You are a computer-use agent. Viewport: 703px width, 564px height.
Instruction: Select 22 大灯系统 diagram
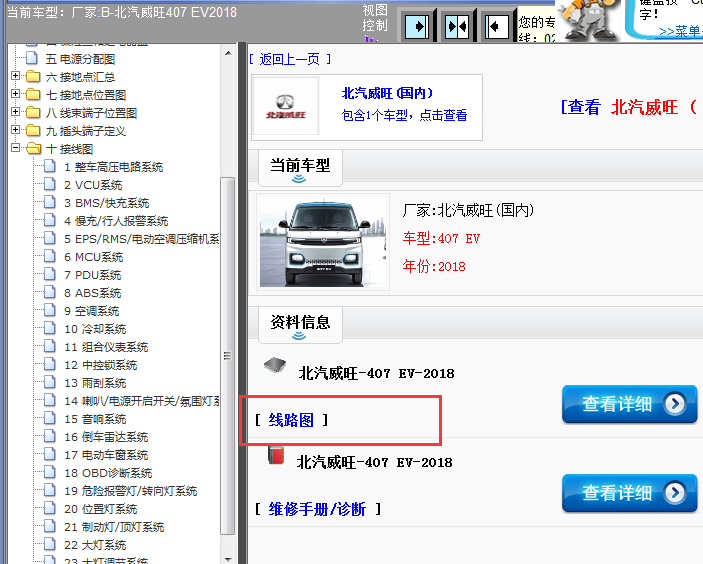click(95, 545)
